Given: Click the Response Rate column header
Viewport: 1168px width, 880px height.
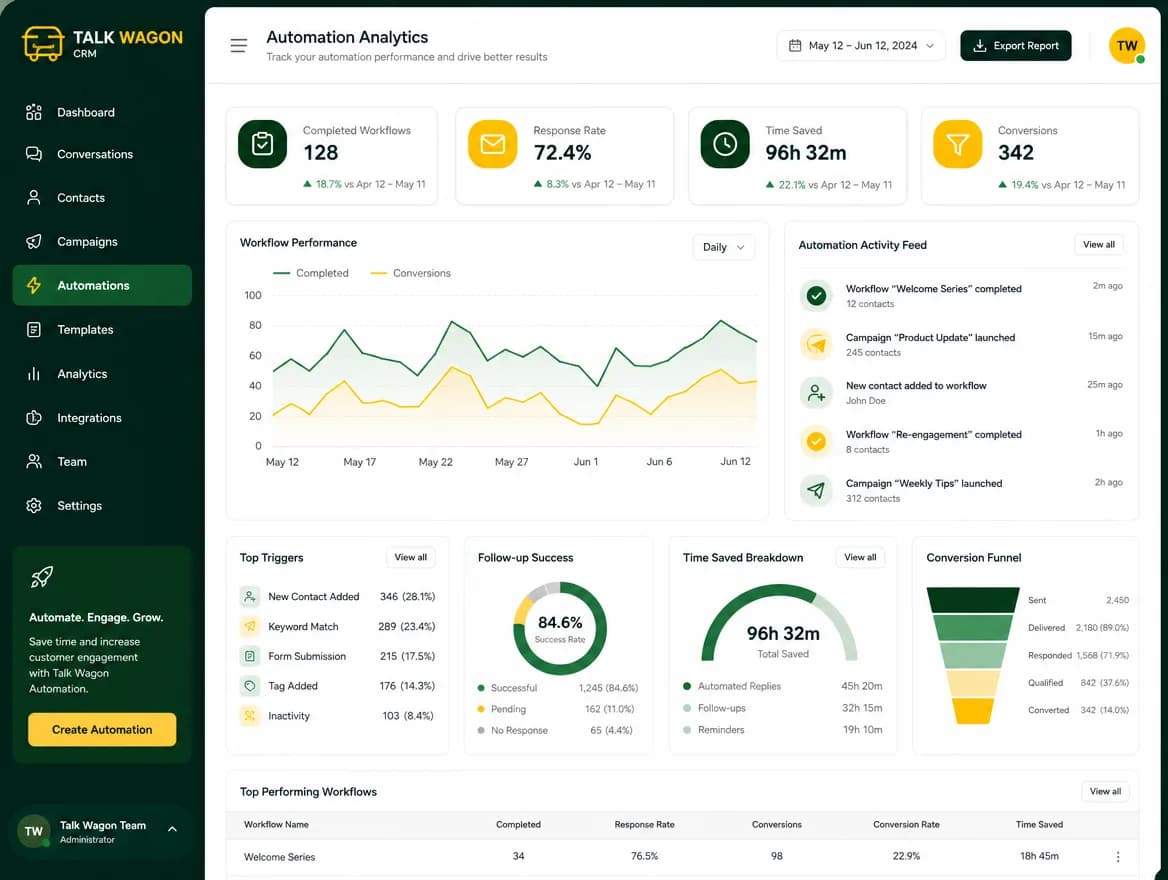Looking at the screenshot, I should click(644, 824).
